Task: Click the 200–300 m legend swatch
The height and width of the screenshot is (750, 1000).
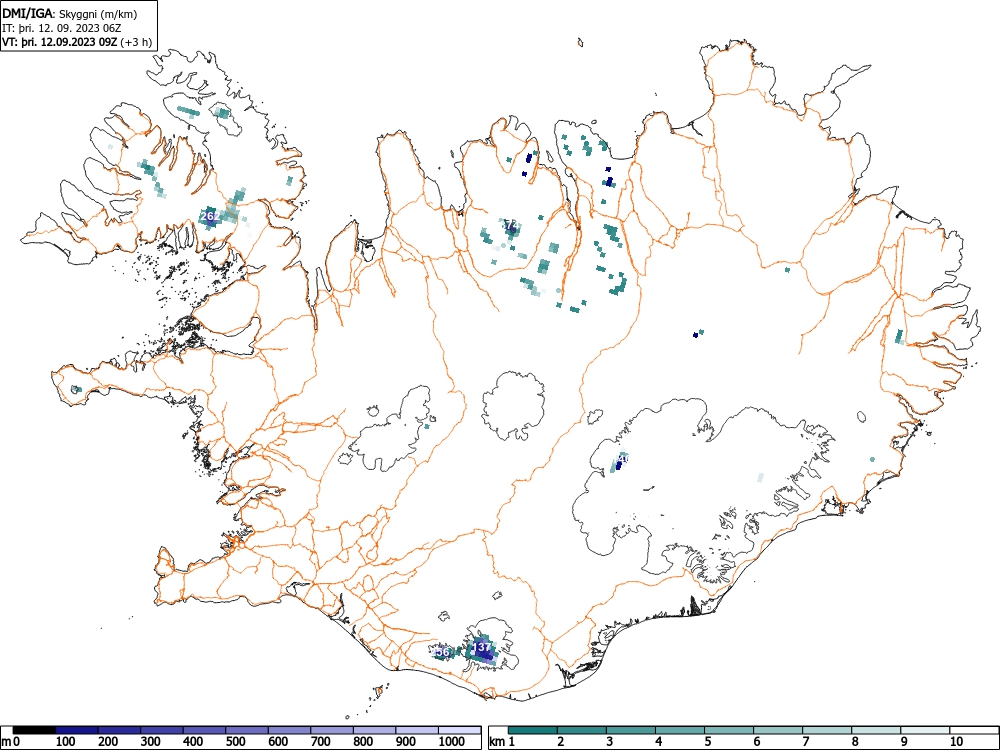Action: 119,730
